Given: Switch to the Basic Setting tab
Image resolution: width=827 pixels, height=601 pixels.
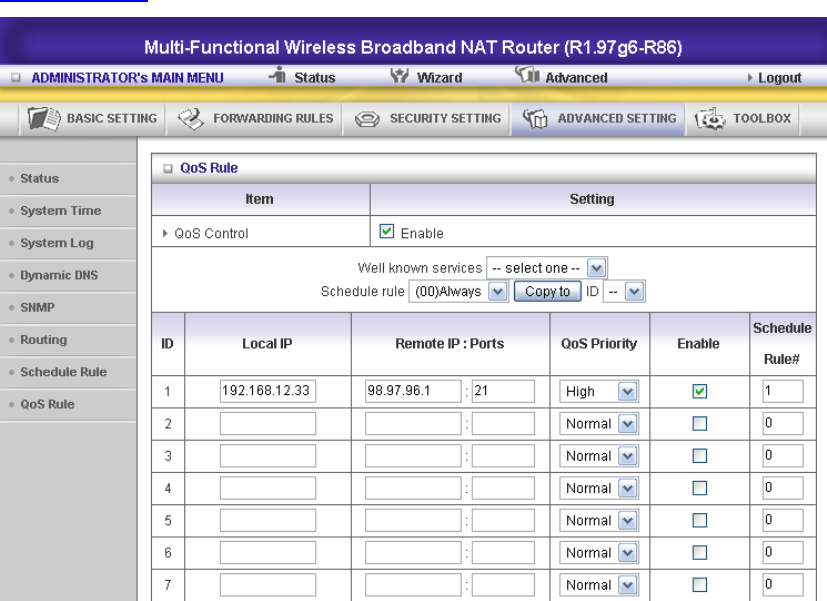Looking at the screenshot, I should (x=92, y=119).
